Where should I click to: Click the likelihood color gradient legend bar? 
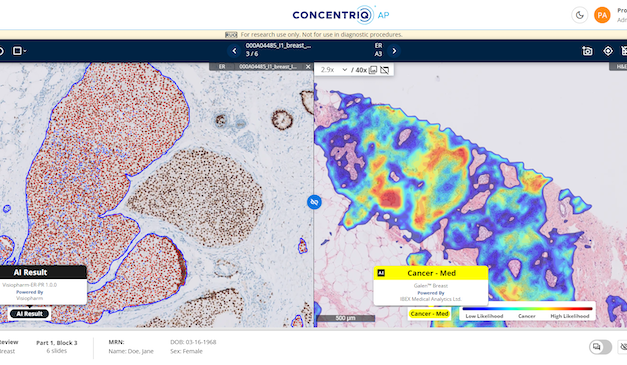[527, 309]
